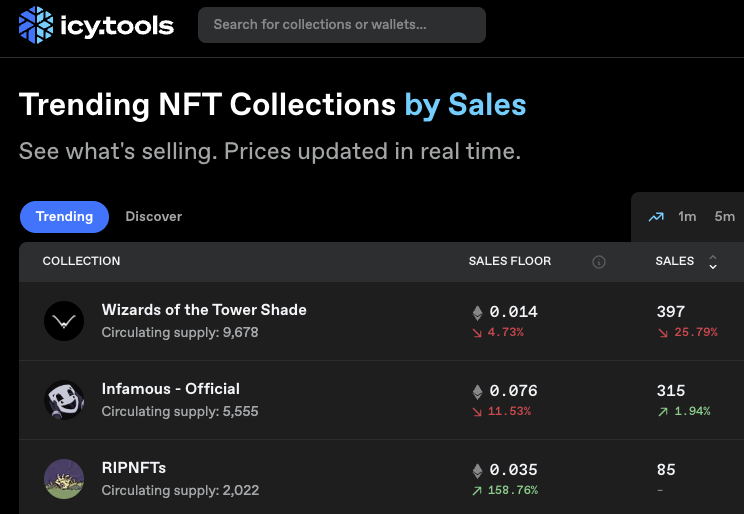Click the icy.tools snowflake logo

click(37, 25)
